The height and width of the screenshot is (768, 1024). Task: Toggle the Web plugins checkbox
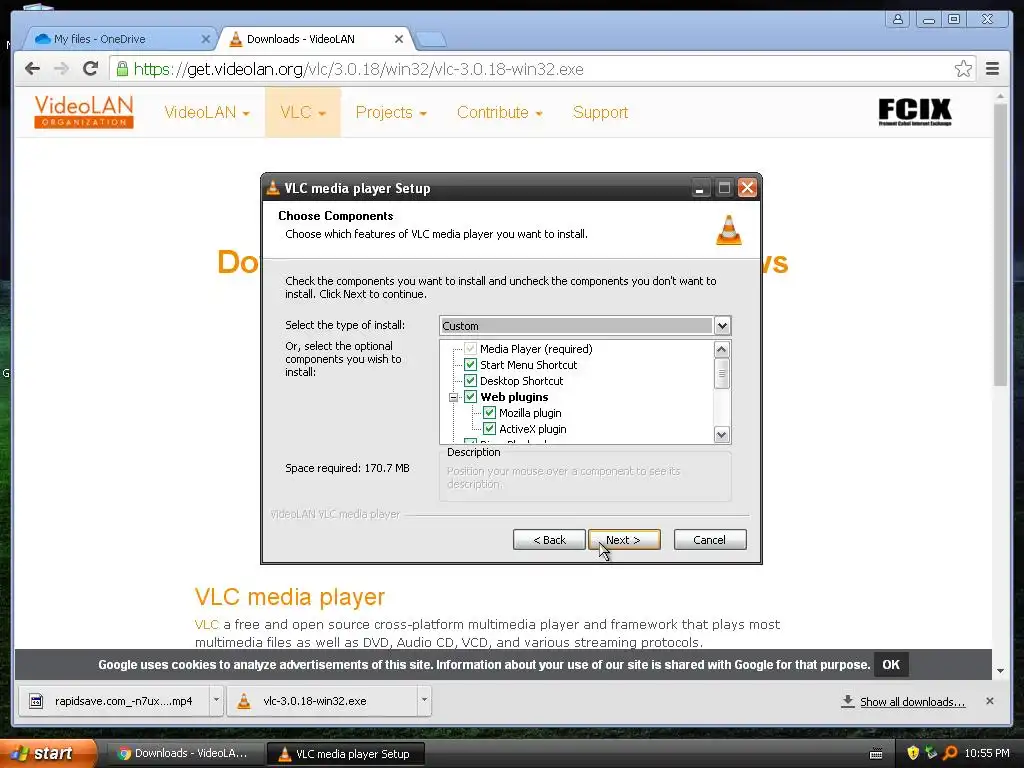[x=470, y=396]
